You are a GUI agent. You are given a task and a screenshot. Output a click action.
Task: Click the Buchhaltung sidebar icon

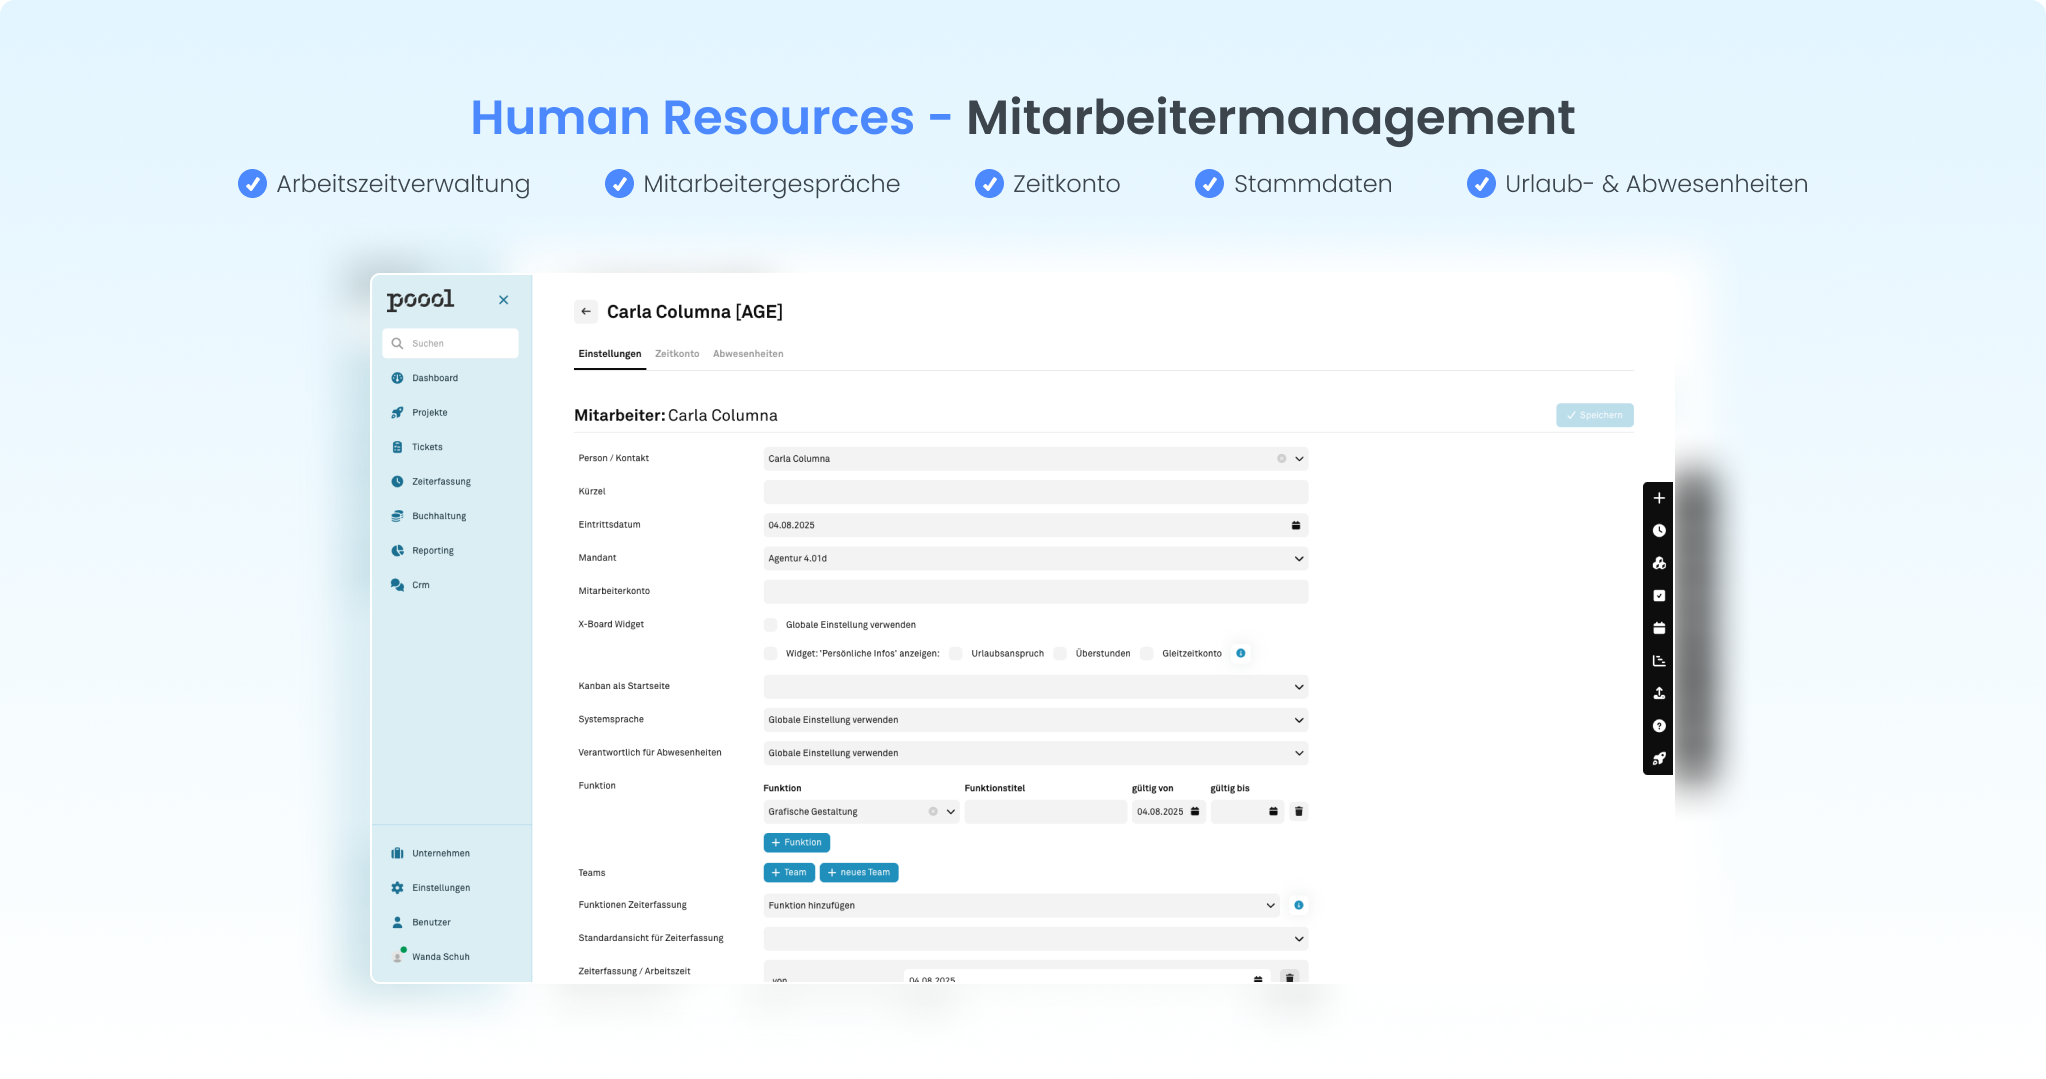tap(397, 516)
